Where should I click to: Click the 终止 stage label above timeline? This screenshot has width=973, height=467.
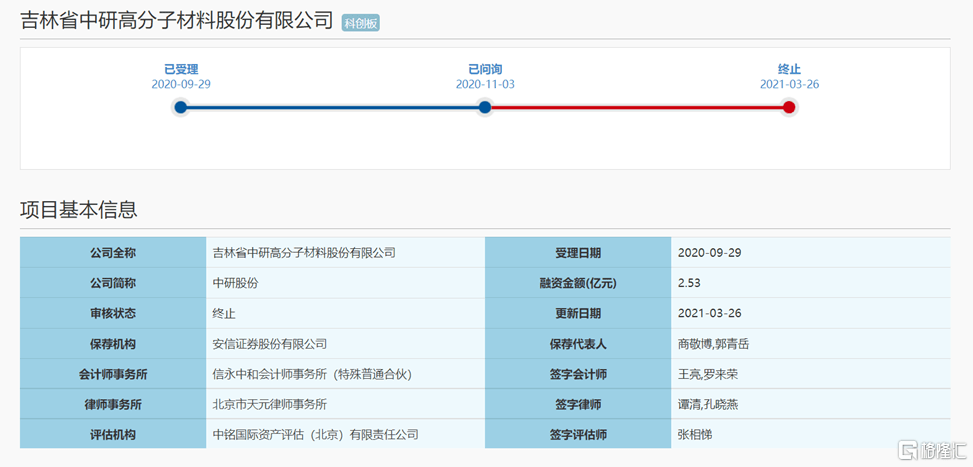[x=789, y=69]
